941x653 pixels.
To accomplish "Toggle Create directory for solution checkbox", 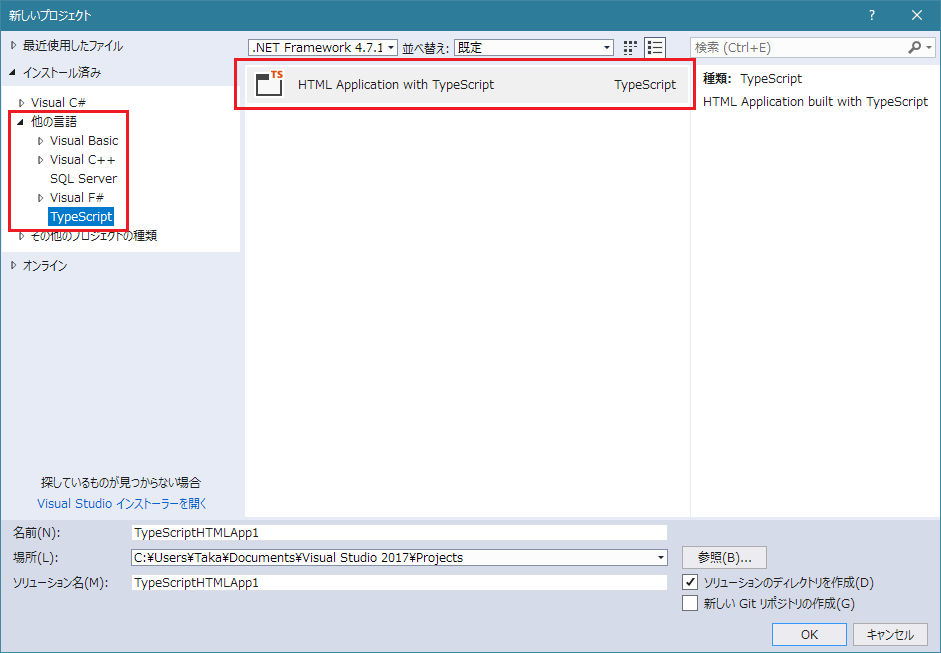I will coord(690,582).
